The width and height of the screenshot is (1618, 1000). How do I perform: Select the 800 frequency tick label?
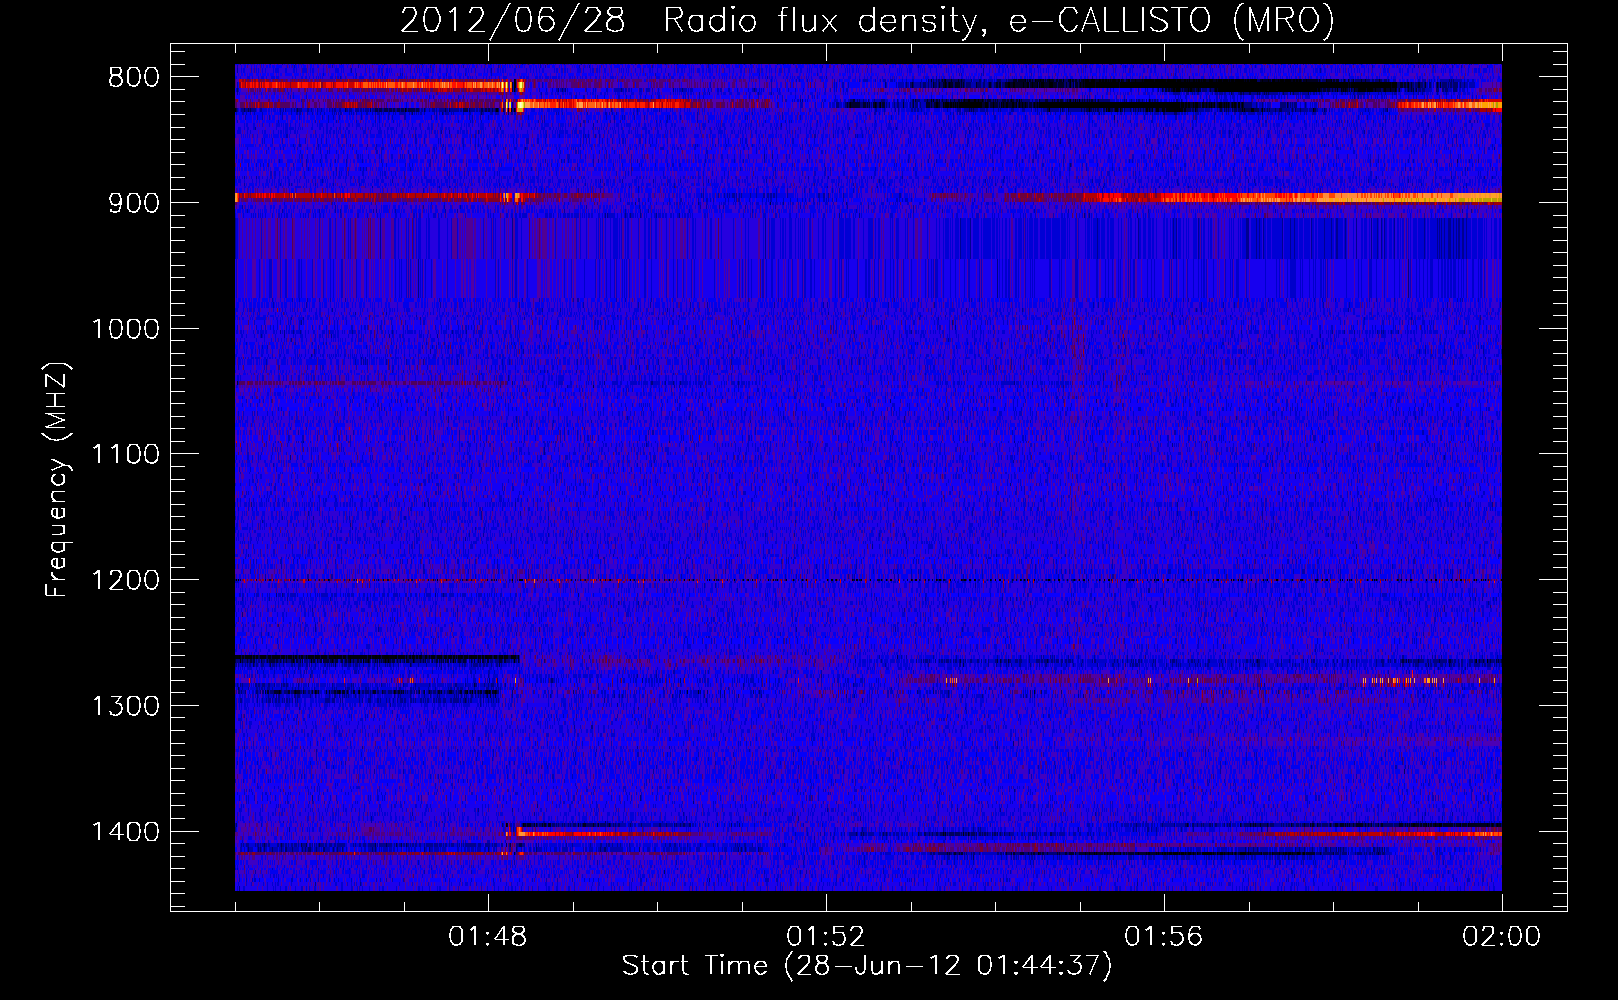pyautogui.click(x=134, y=78)
